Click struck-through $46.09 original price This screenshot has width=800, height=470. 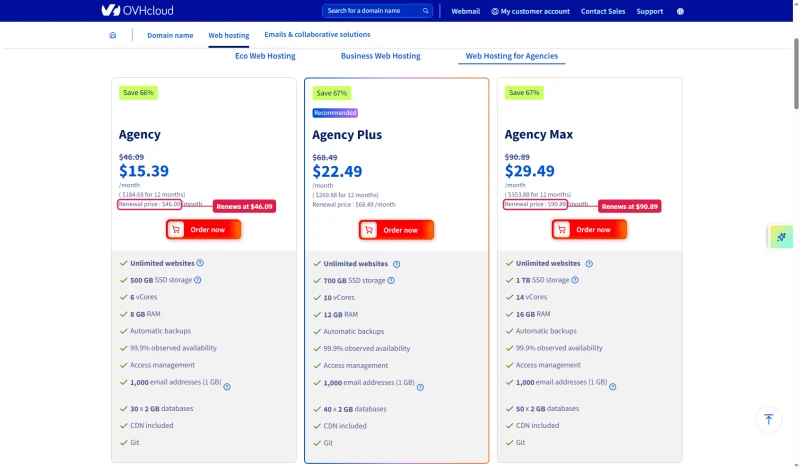131,157
